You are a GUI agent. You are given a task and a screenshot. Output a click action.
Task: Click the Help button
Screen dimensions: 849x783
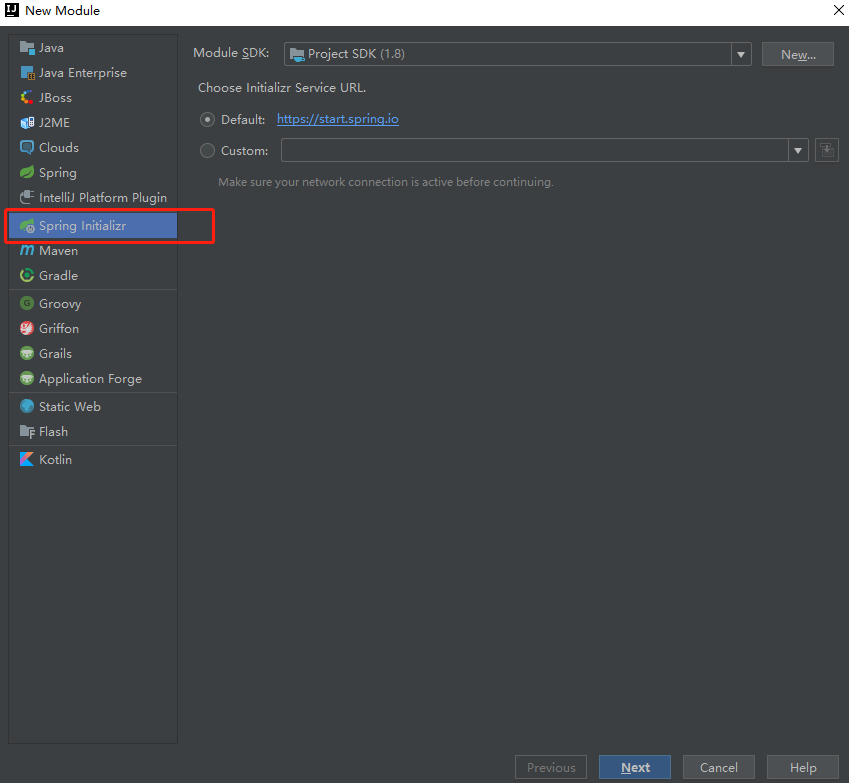coord(802,767)
